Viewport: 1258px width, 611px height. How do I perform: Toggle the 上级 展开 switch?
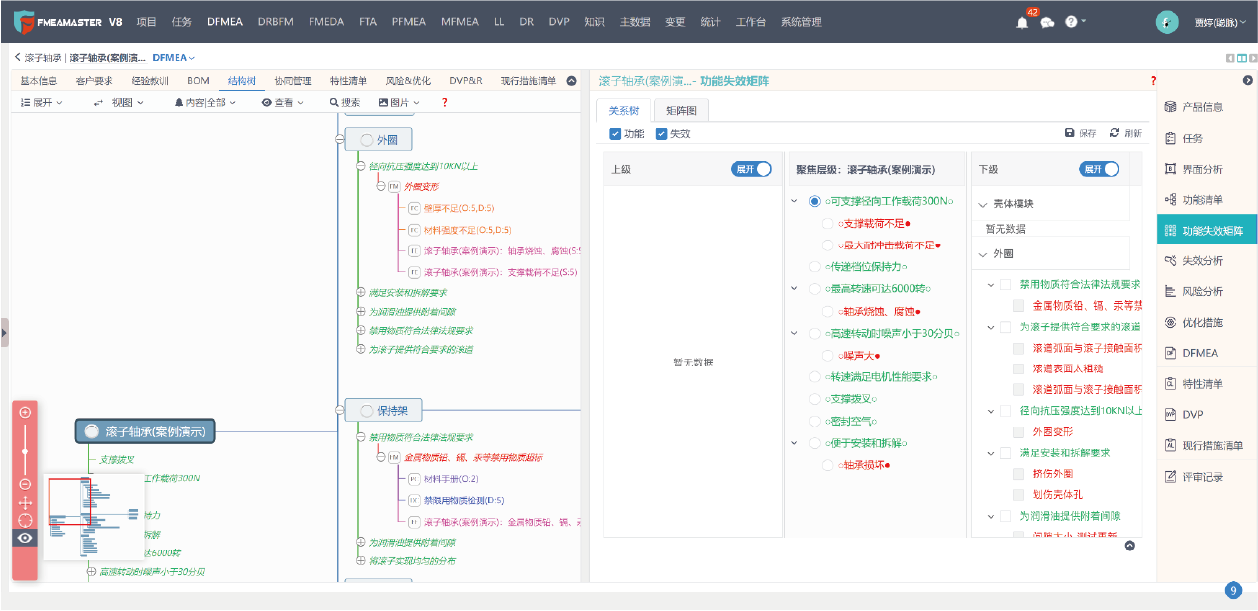pyautogui.click(x=751, y=170)
